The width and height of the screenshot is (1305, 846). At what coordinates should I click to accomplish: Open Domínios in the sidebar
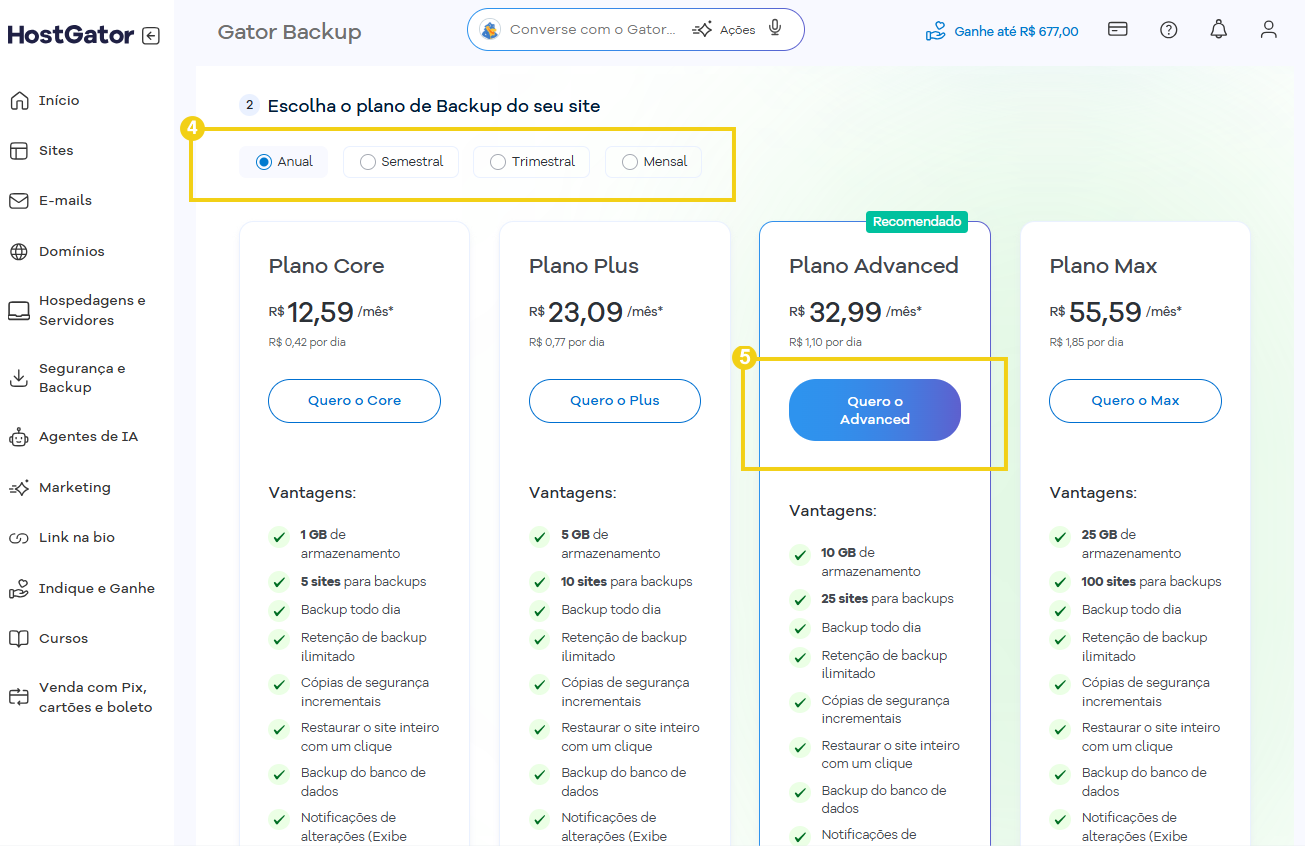[x=72, y=251]
